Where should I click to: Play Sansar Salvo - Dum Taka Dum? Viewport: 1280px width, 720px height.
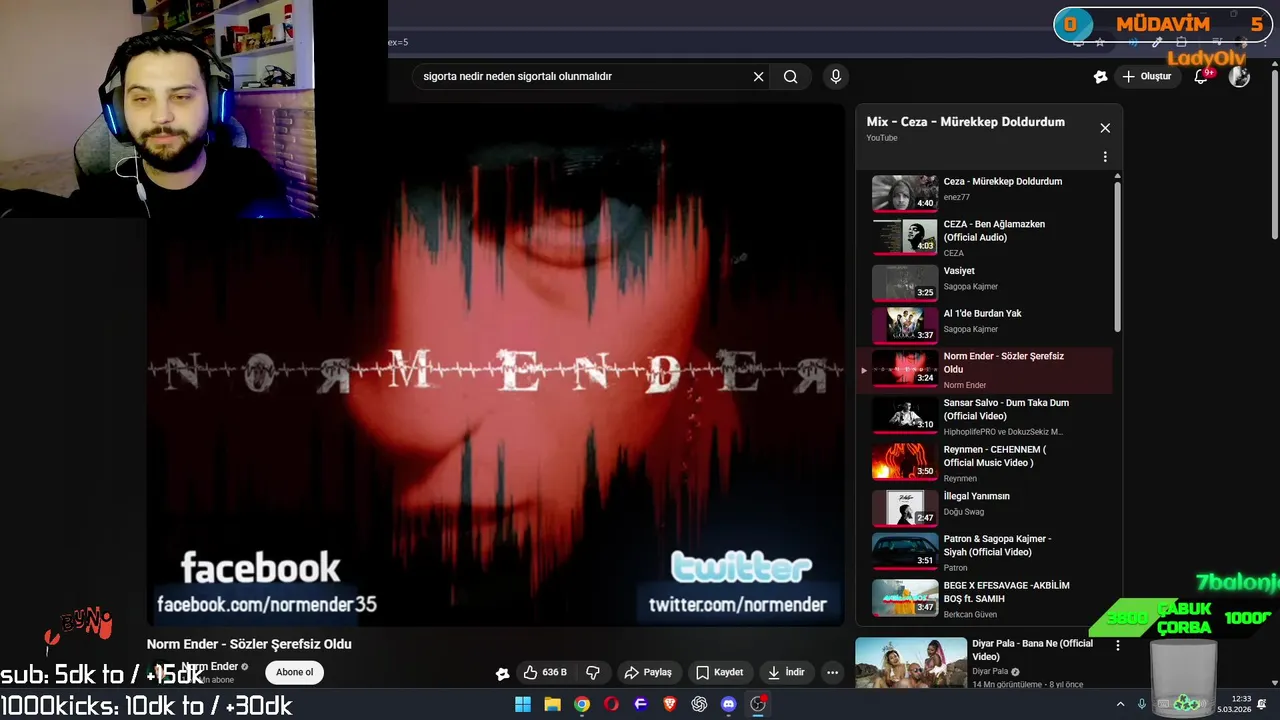coord(984,416)
